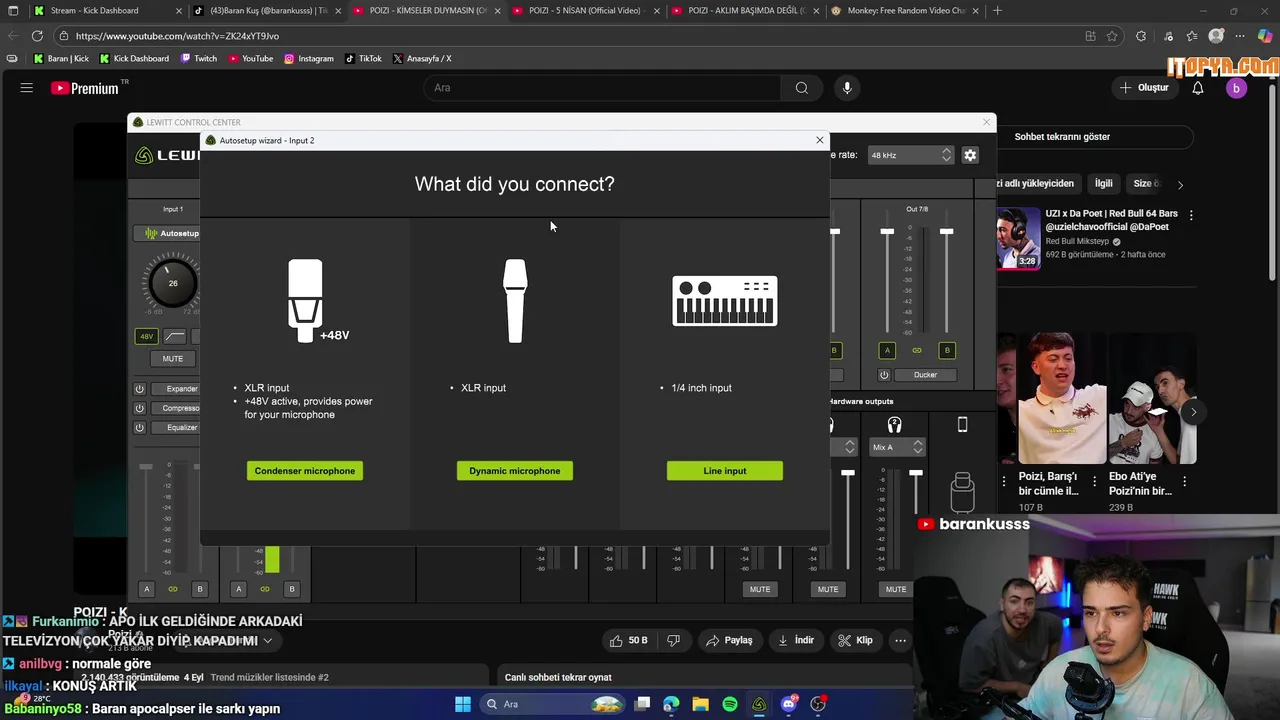Toggle the low-cut filter on Input 1

click(x=175, y=337)
